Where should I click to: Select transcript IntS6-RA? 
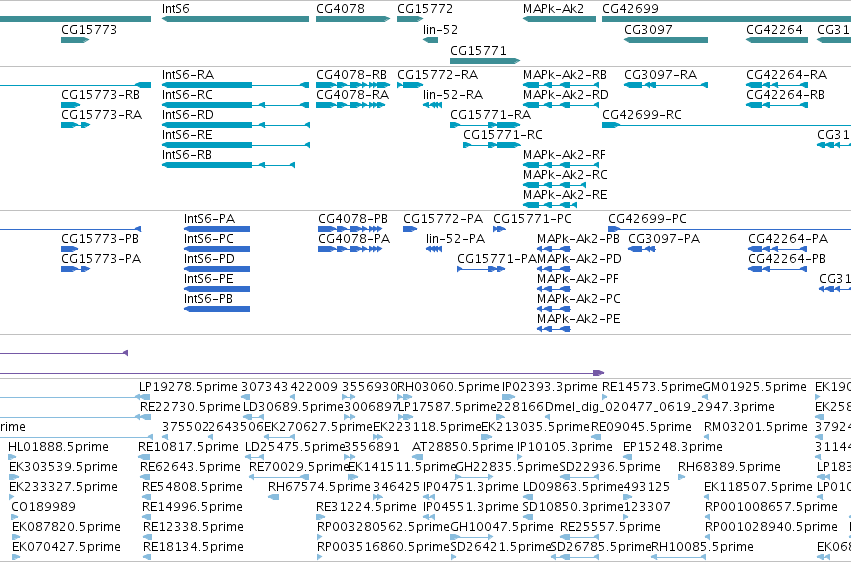[236, 85]
